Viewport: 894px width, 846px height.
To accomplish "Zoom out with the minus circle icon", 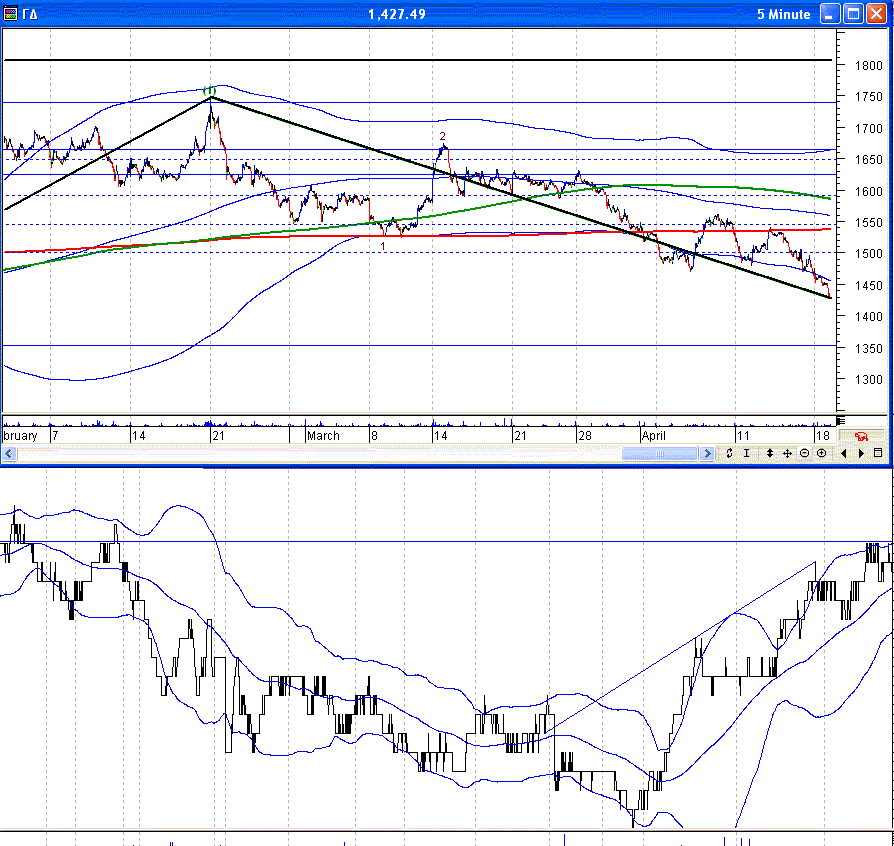I will pos(804,453).
